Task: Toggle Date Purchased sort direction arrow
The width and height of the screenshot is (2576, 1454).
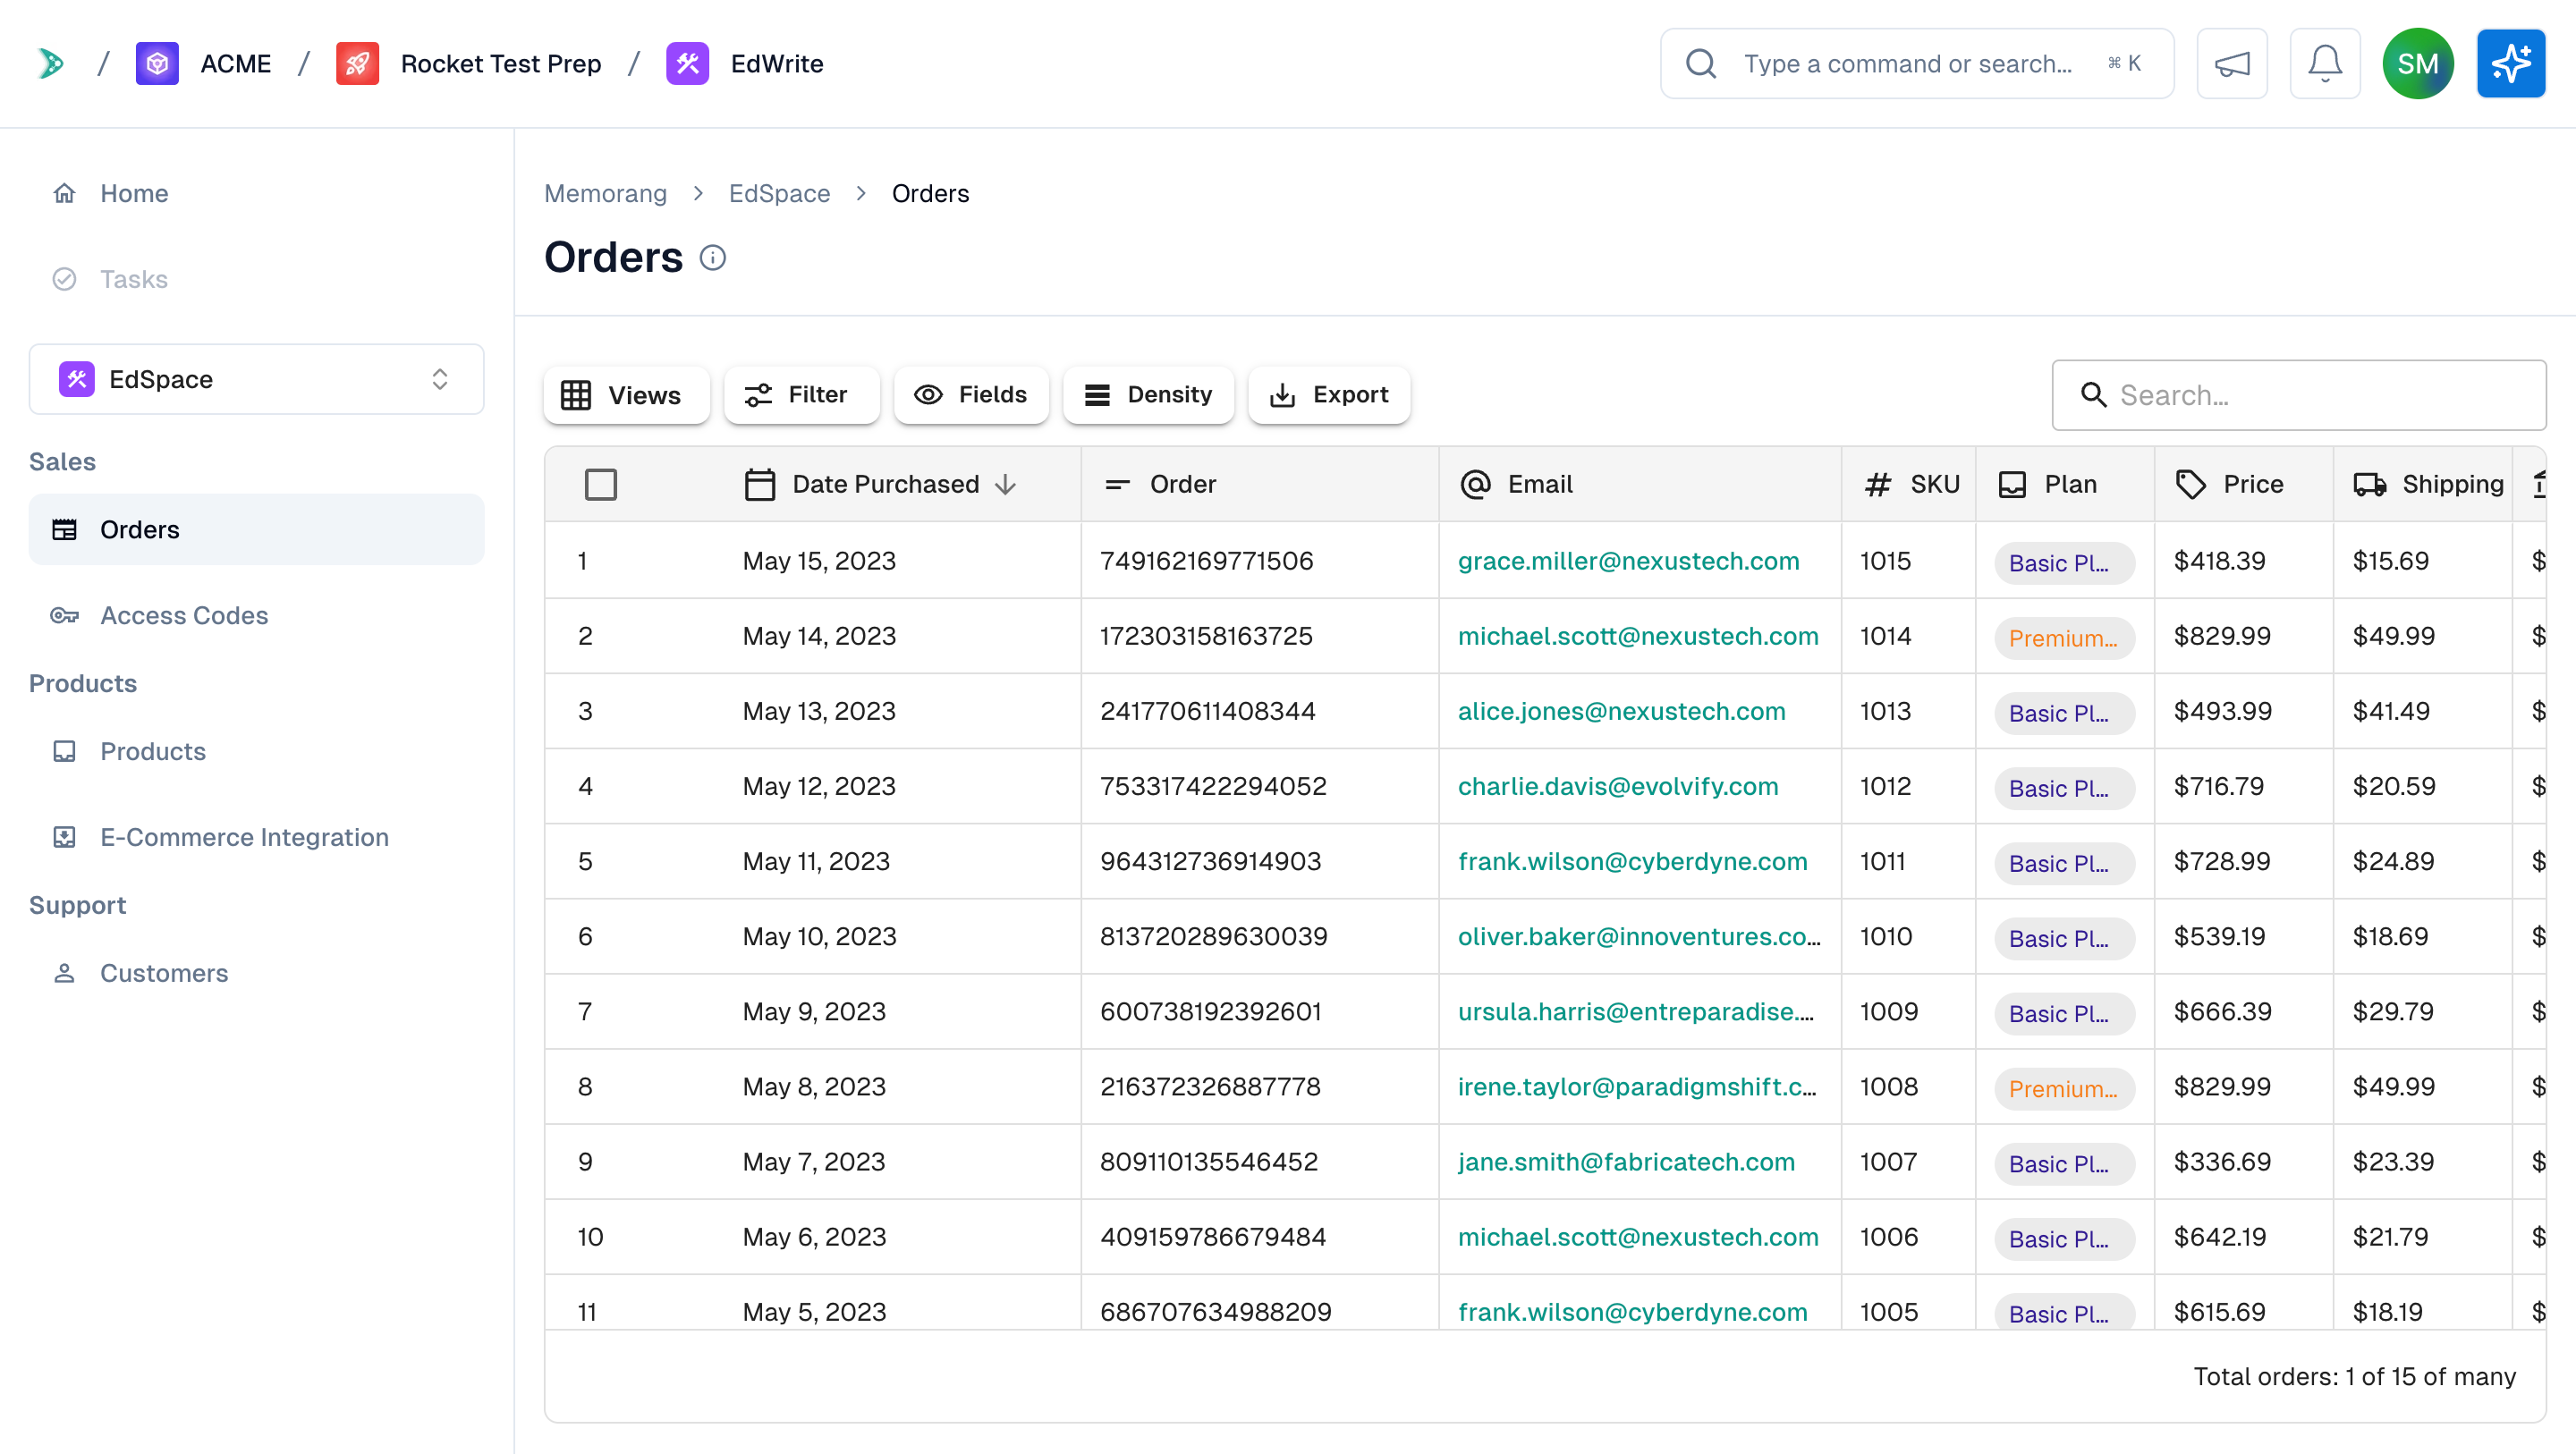Action: [1006, 484]
